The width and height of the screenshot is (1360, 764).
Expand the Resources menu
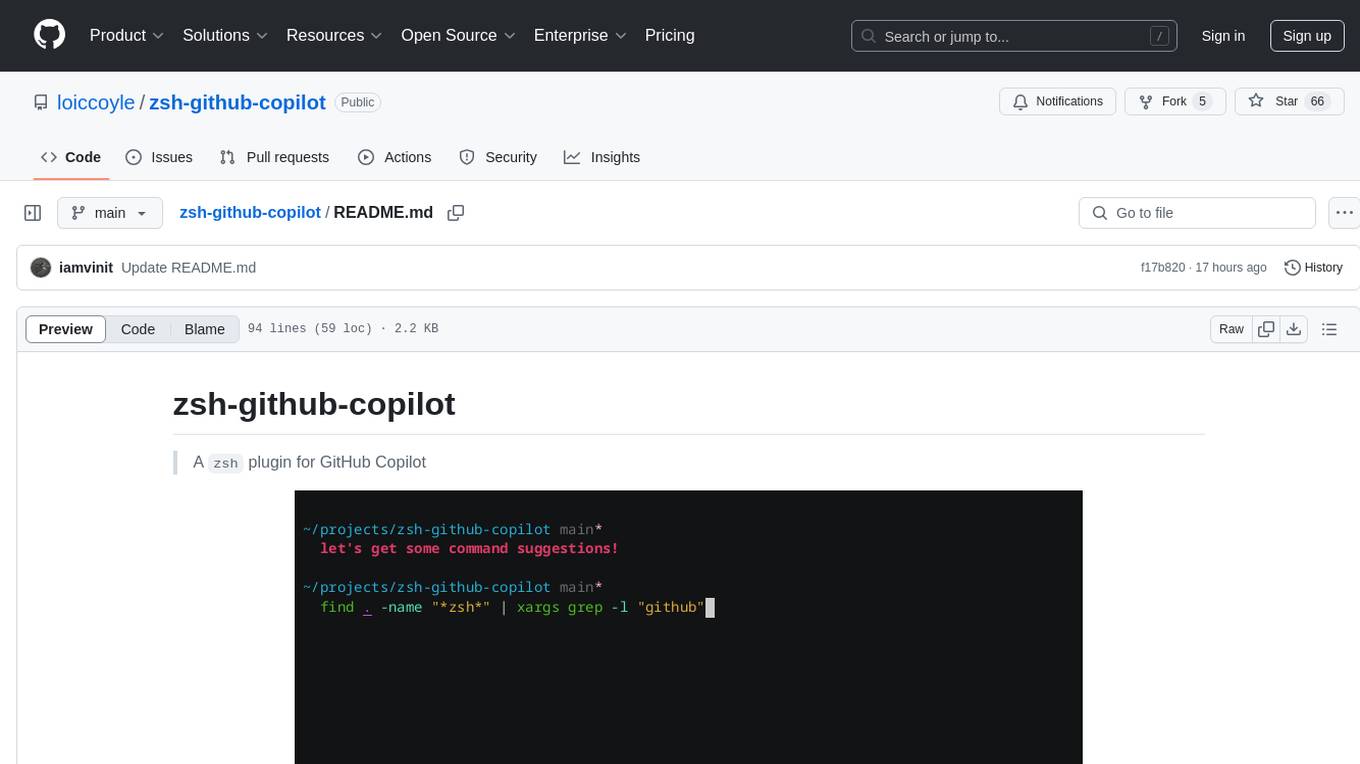pyautogui.click(x=334, y=35)
